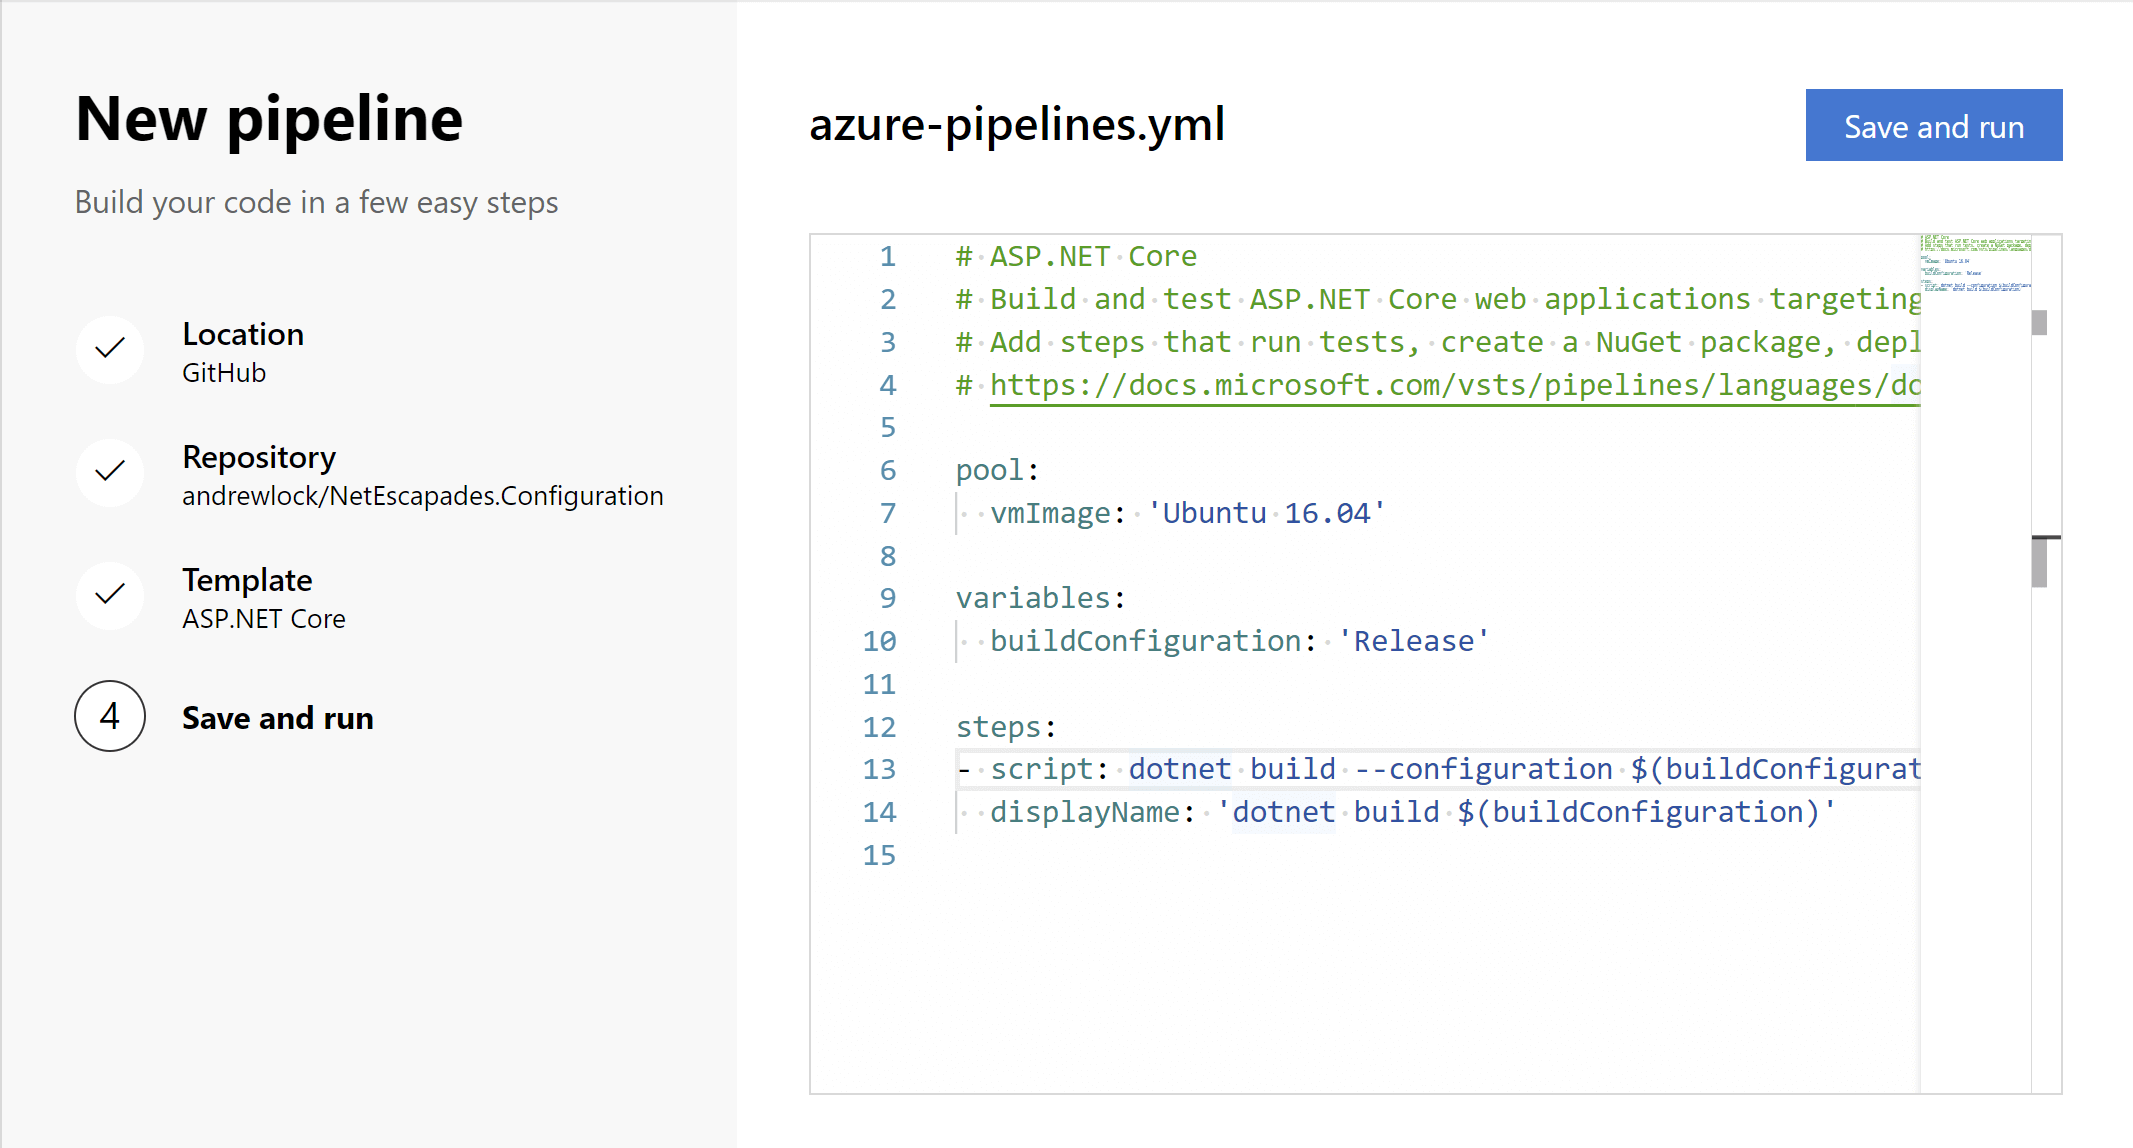Click line number 13 in the gutter
This screenshot has height=1148, width=2133.
[x=879, y=769]
